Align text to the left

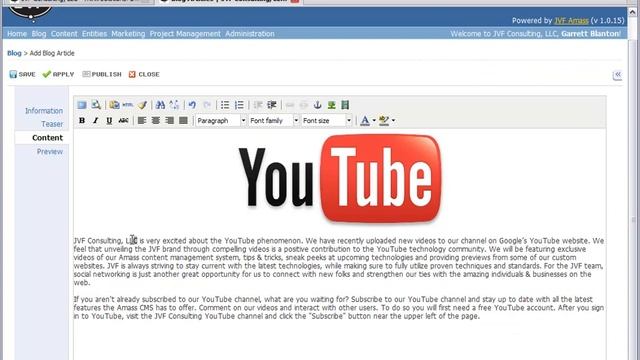tap(142, 120)
